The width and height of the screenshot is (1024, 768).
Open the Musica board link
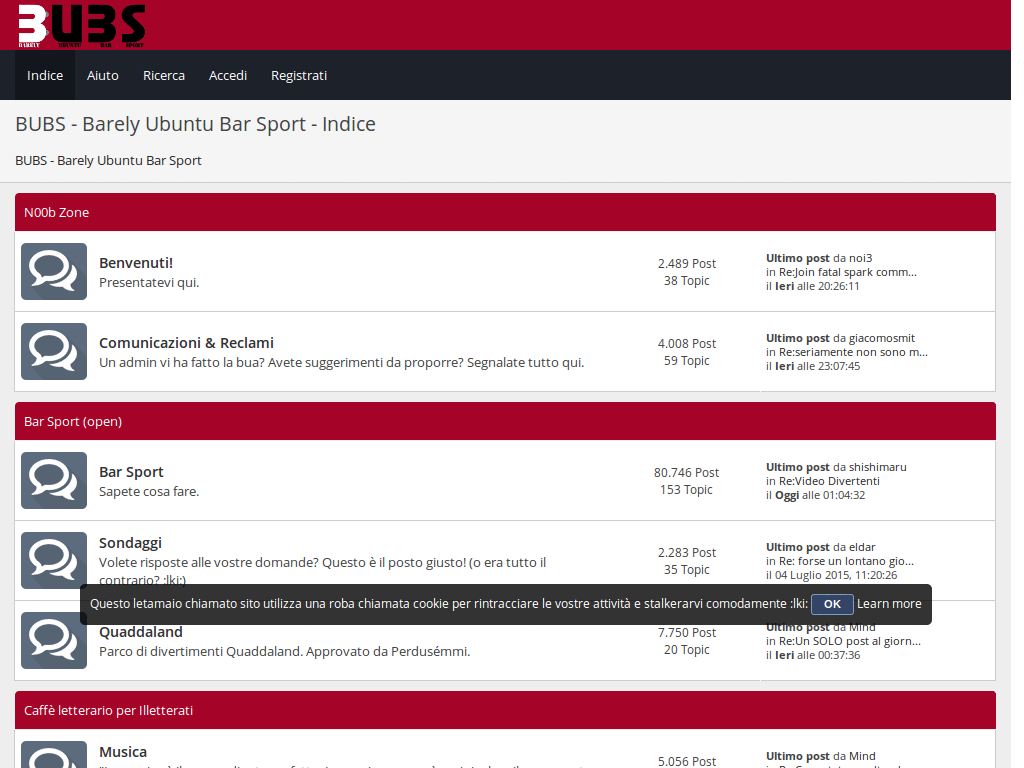click(x=123, y=752)
